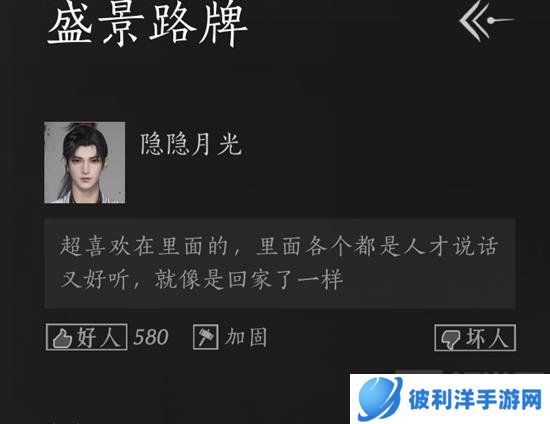550x424 pixels.
Task: Click message line 又好听，就像是回家了一样
Action: [x=201, y=280]
